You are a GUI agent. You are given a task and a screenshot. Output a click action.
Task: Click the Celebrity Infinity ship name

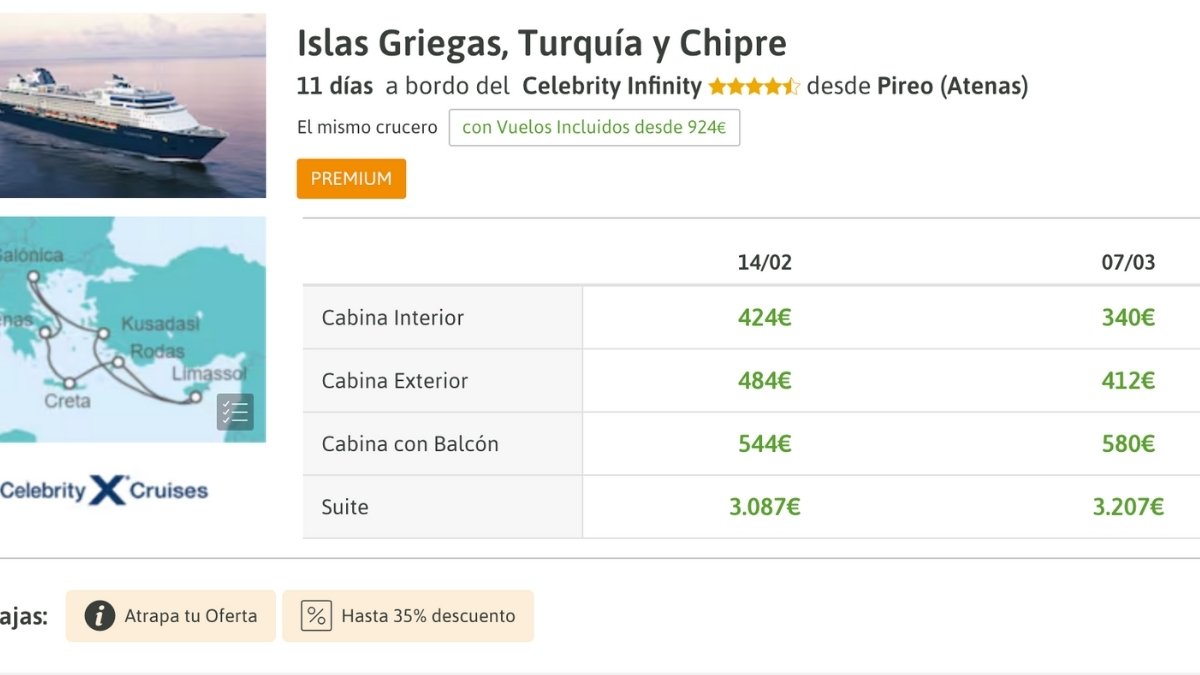[x=612, y=86]
